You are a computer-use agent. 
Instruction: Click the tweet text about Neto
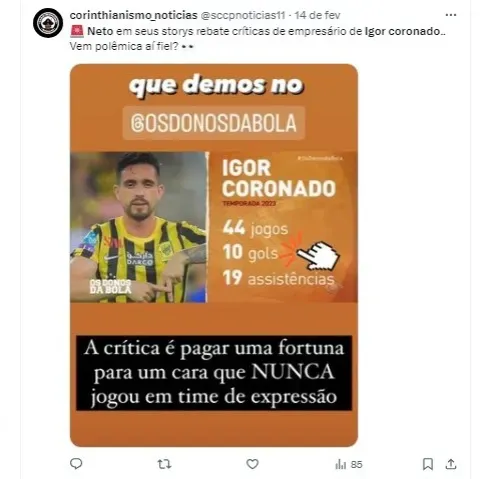(258, 39)
